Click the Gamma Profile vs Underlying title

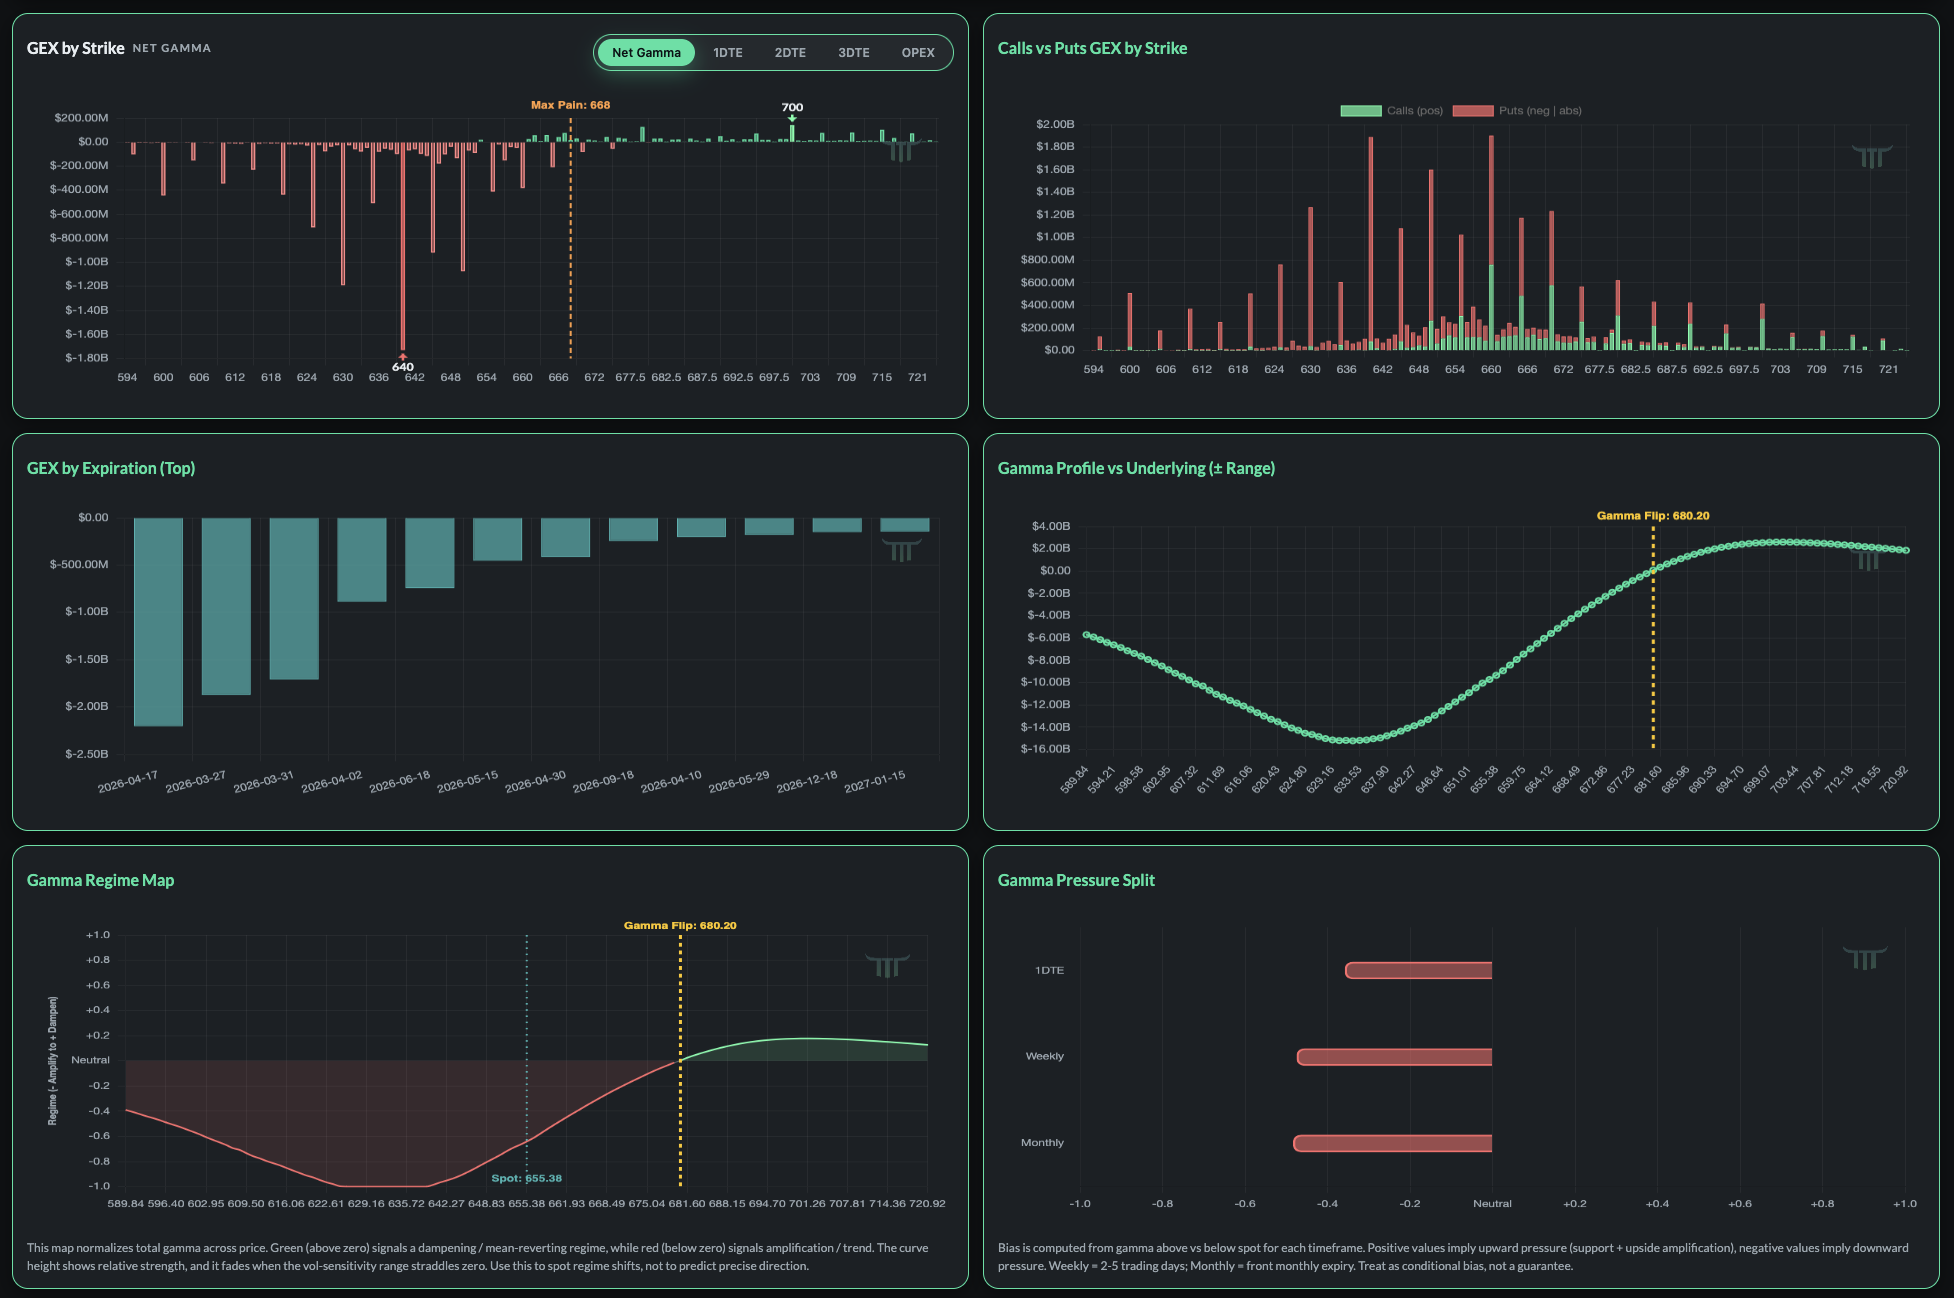point(1136,468)
